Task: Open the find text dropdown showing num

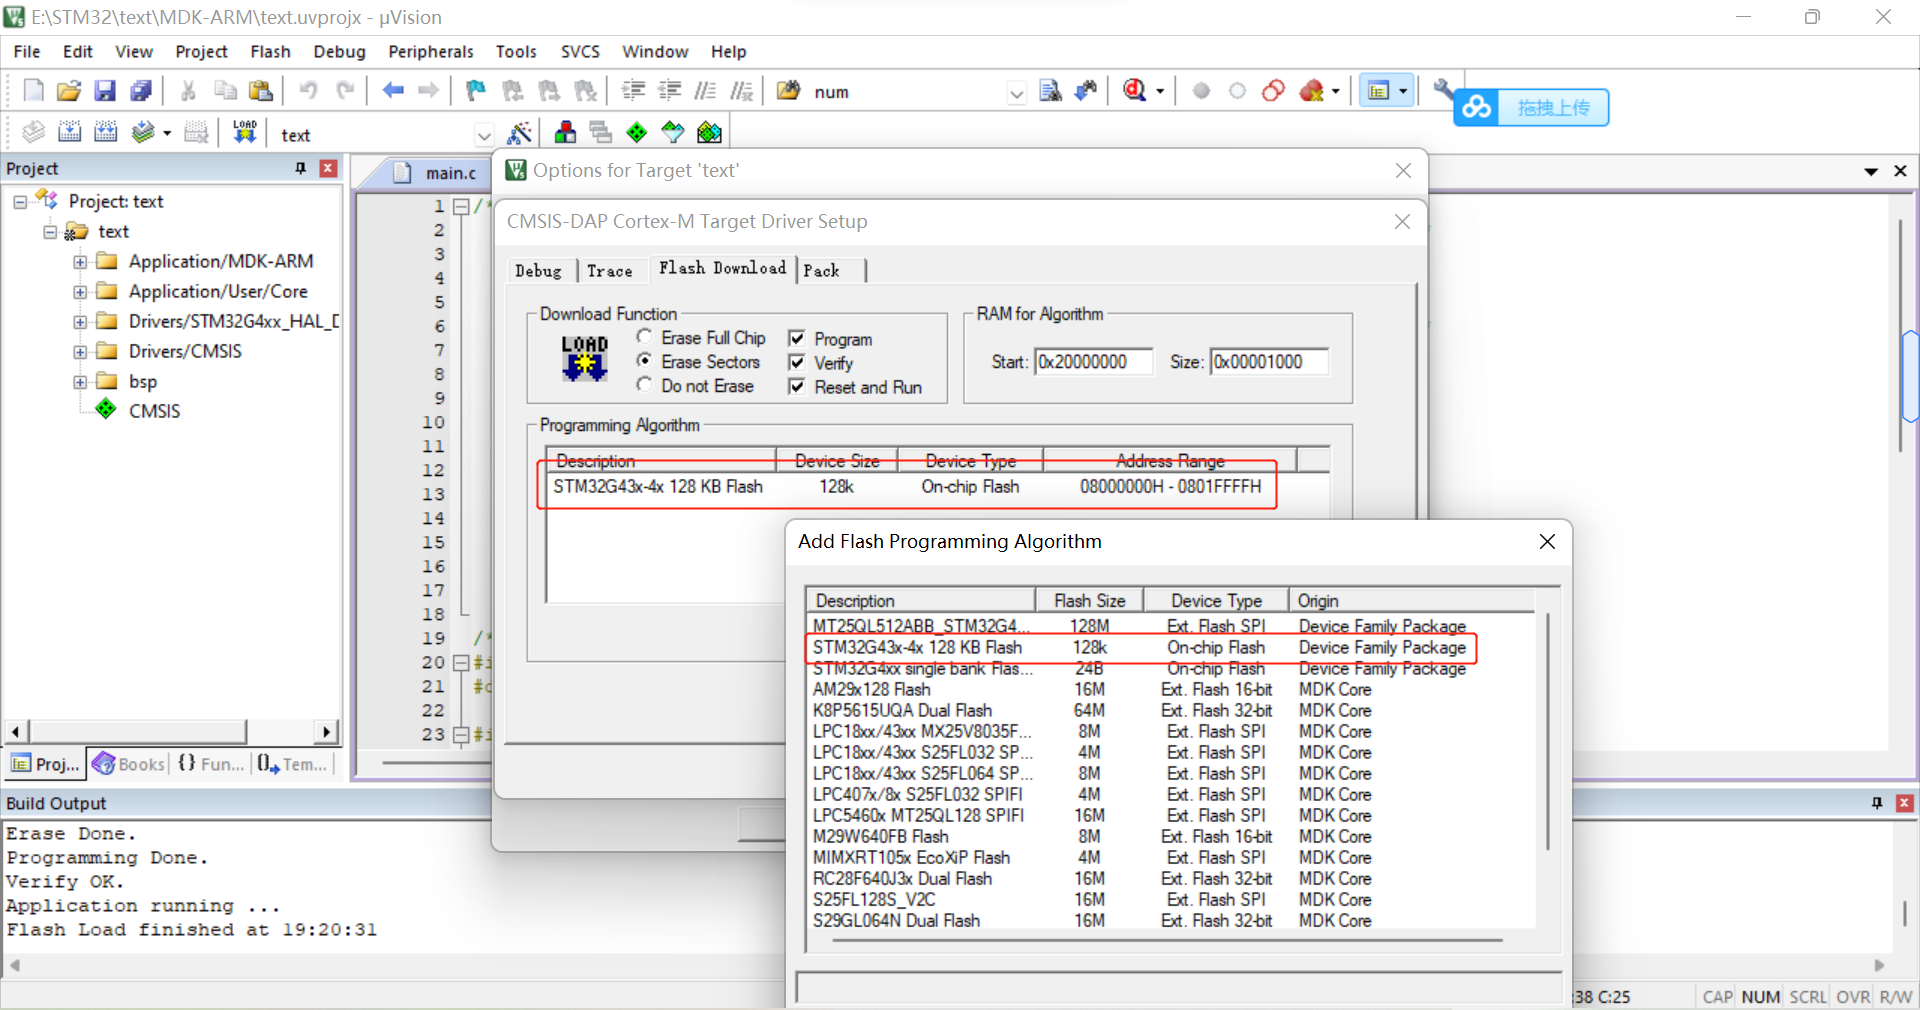Action: (1017, 93)
